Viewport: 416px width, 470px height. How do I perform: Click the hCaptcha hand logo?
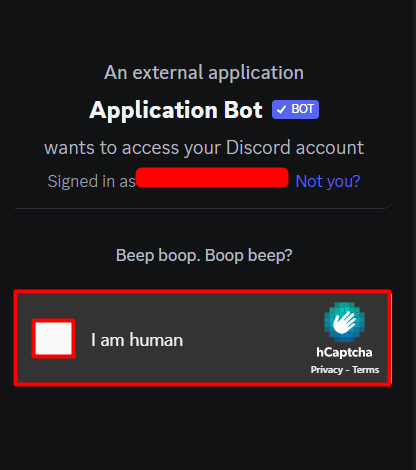pos(344,322)
